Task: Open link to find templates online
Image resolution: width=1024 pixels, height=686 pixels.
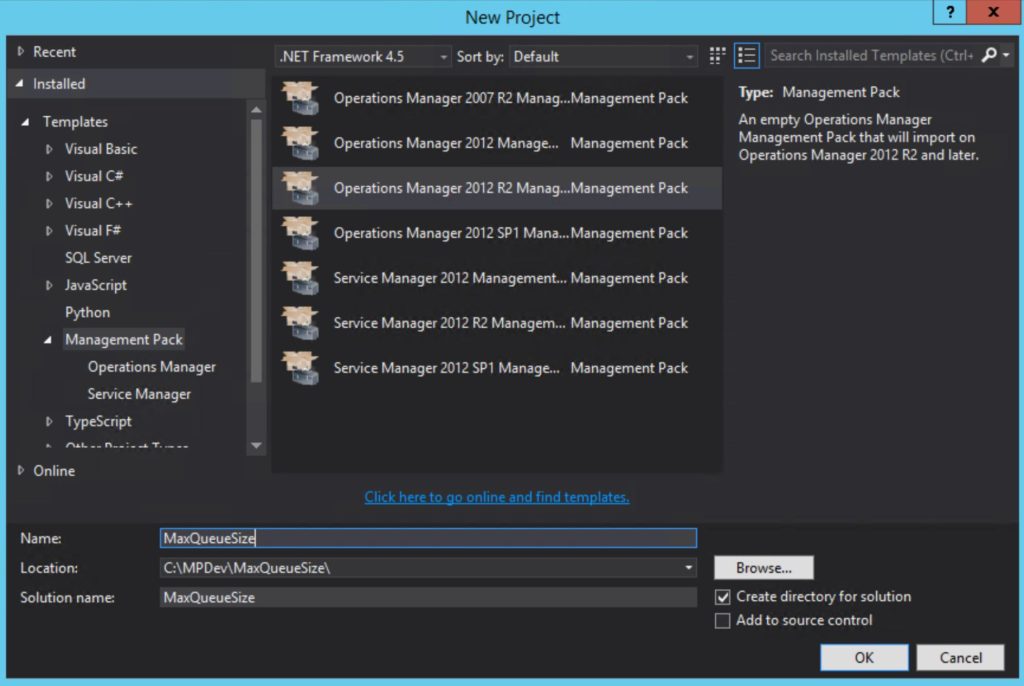Action: coord(497,497)
